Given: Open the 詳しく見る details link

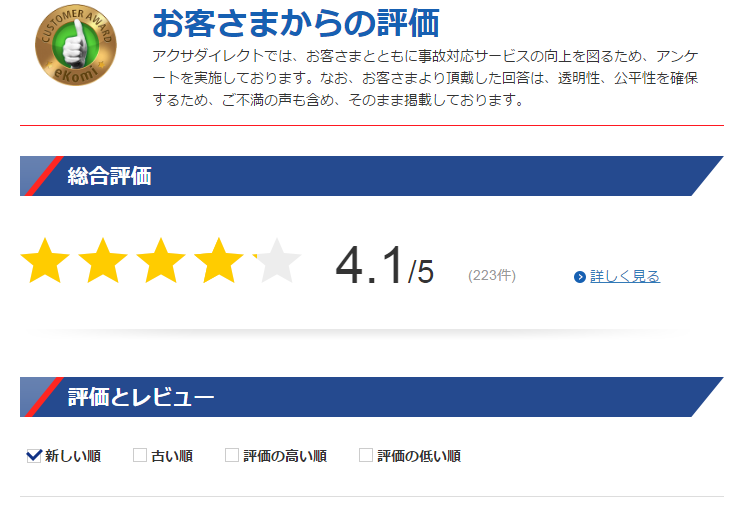Looking at the screenshot, I should click(625, 276).
